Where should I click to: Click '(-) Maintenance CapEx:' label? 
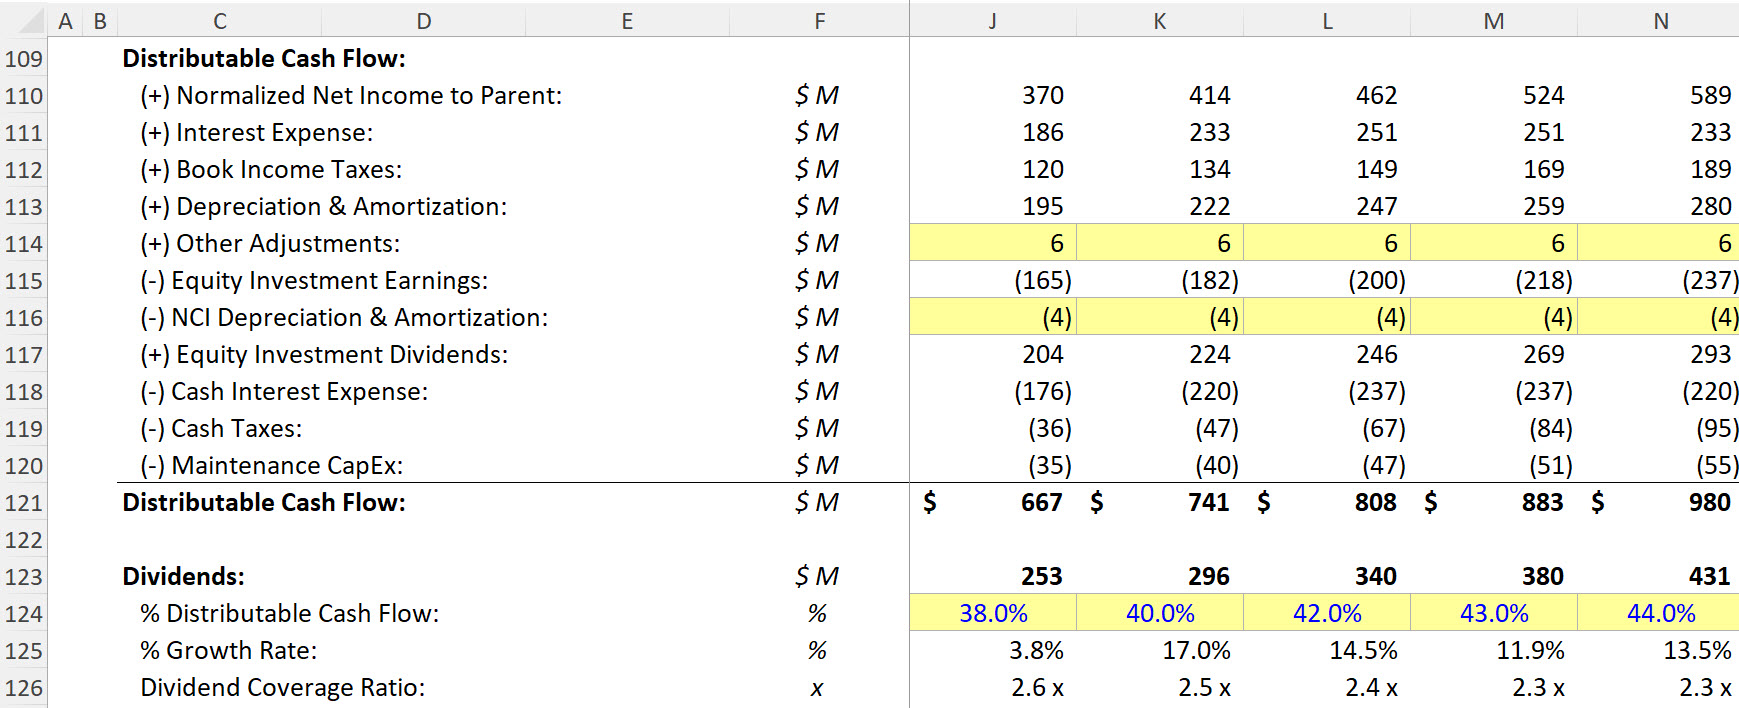point(272,466)
